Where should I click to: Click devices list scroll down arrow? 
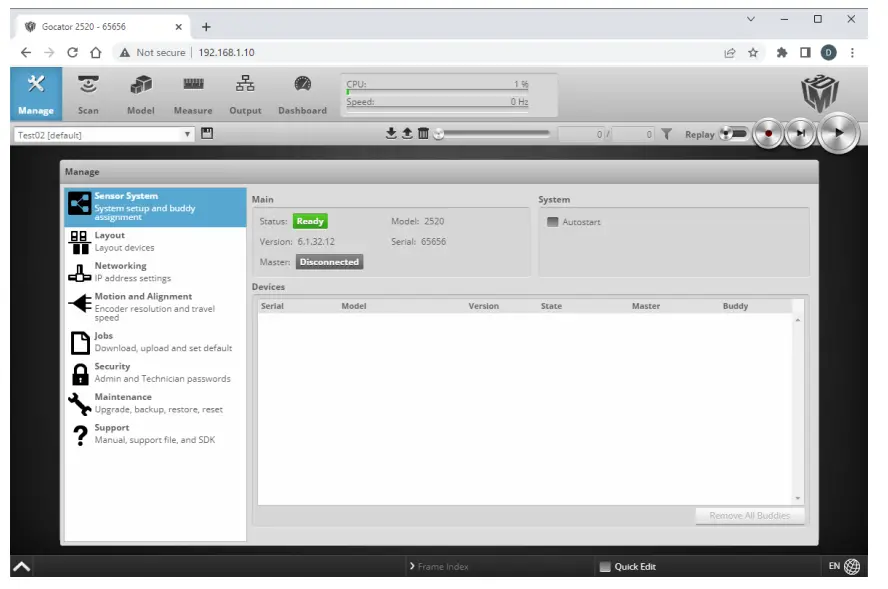(x=798, y=498)
